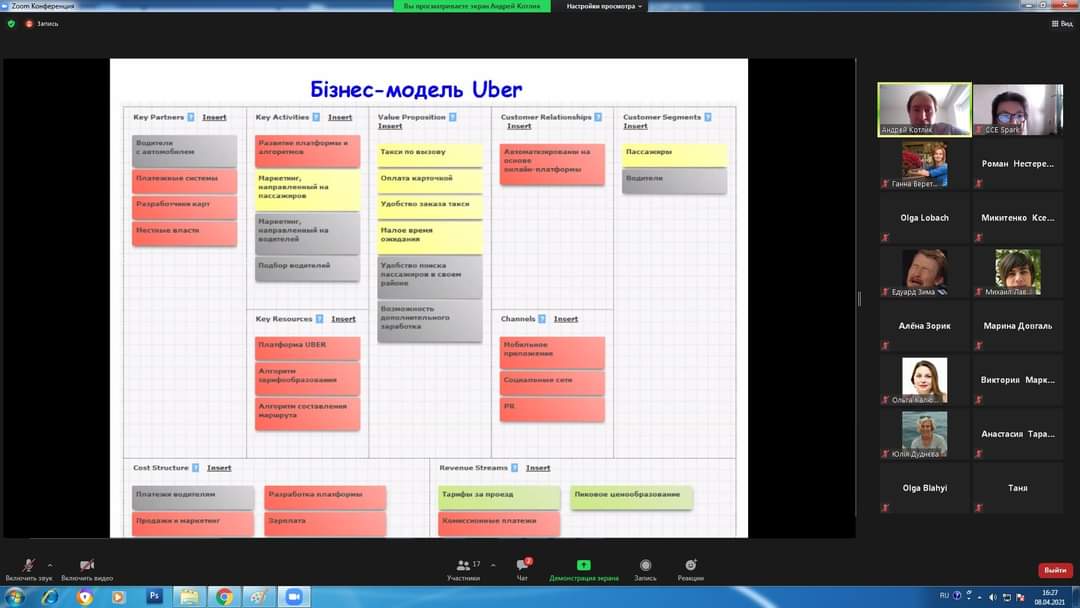Open help icon beside Cost Structure

click(196, 468)
